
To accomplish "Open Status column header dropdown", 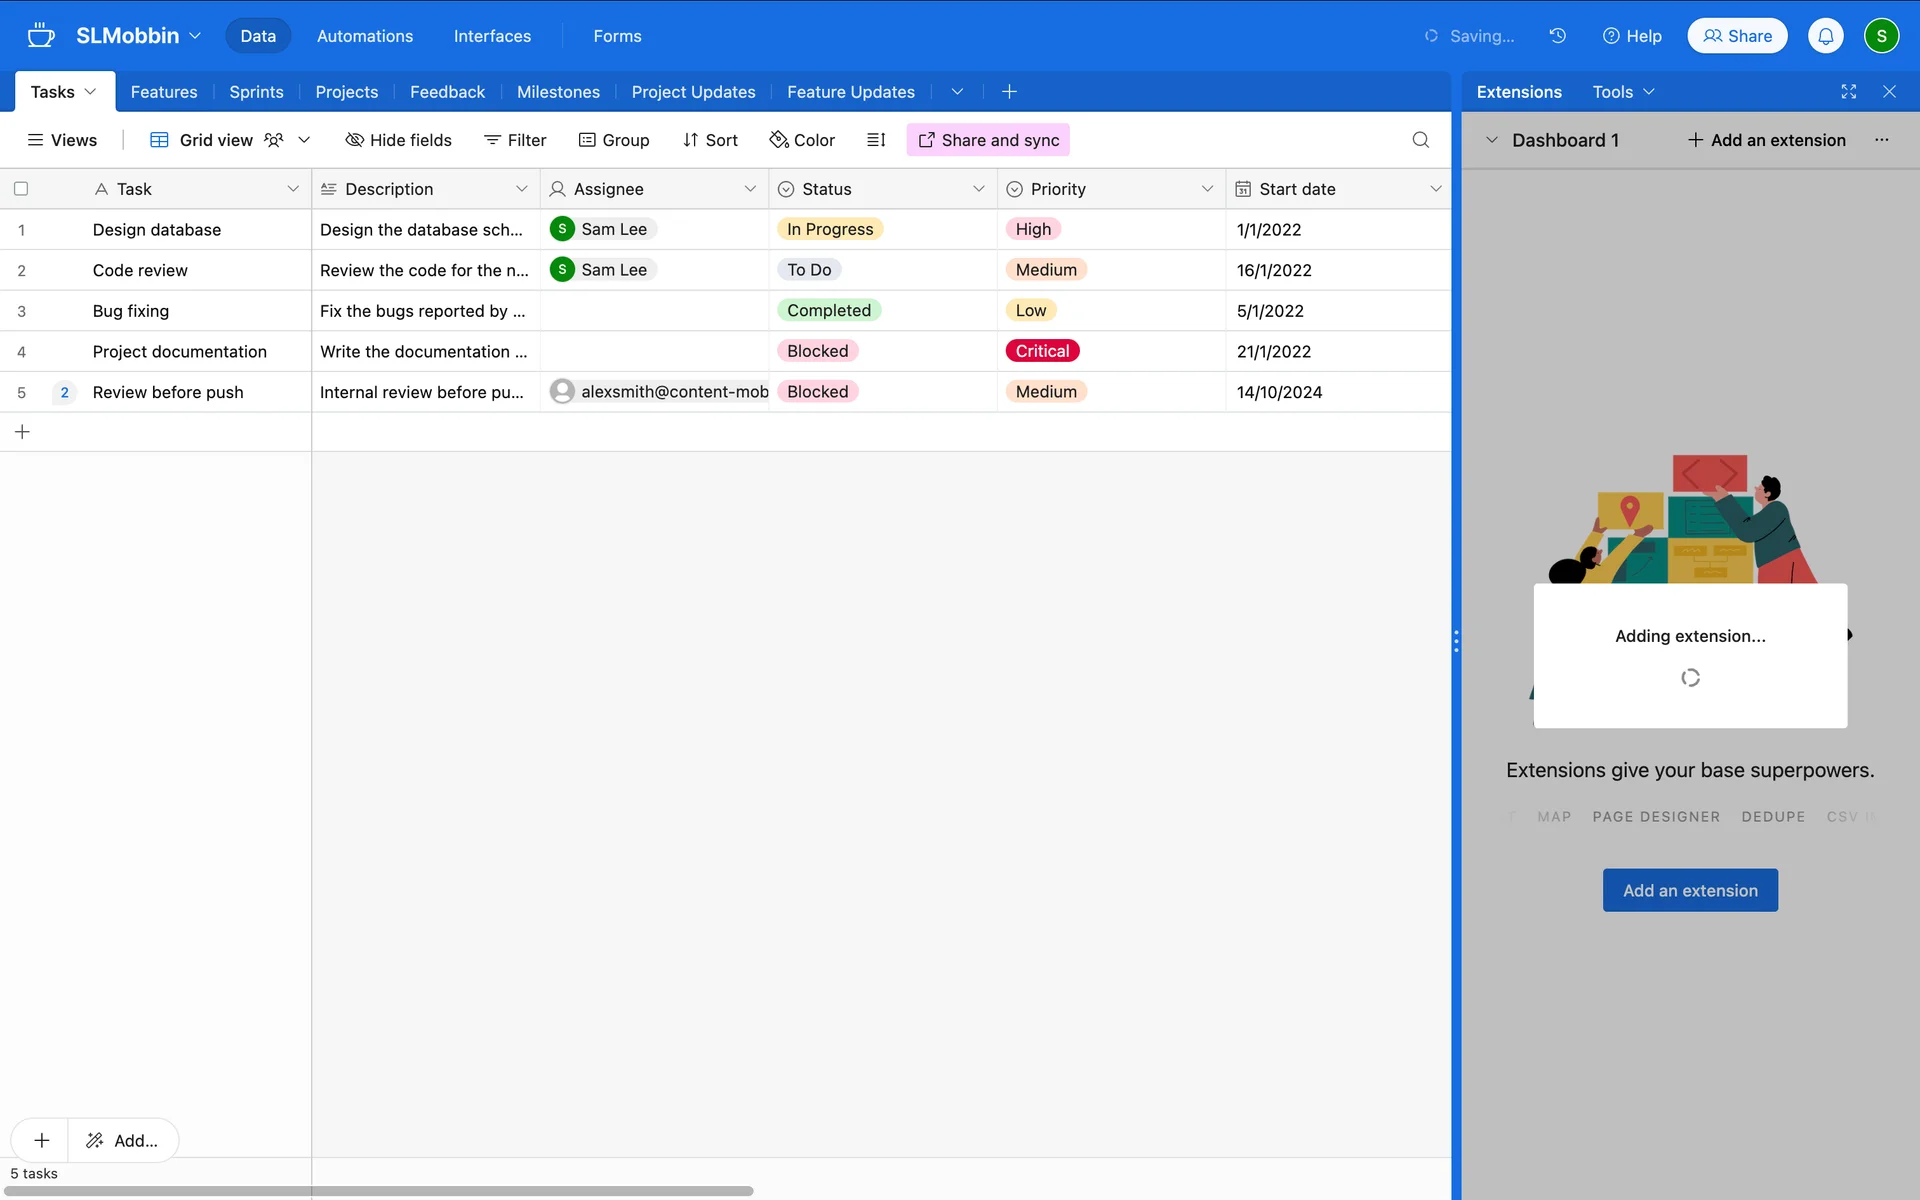I will tap(978, 189).
